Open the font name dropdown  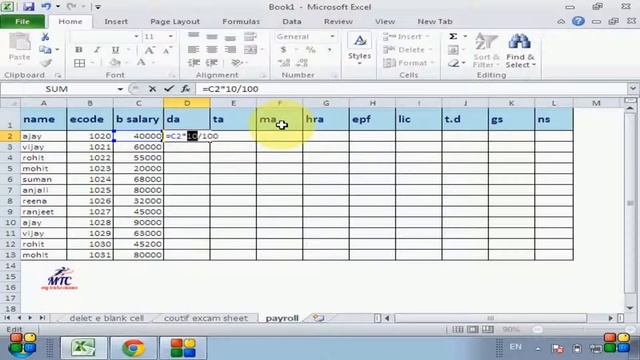click(136, 36)
